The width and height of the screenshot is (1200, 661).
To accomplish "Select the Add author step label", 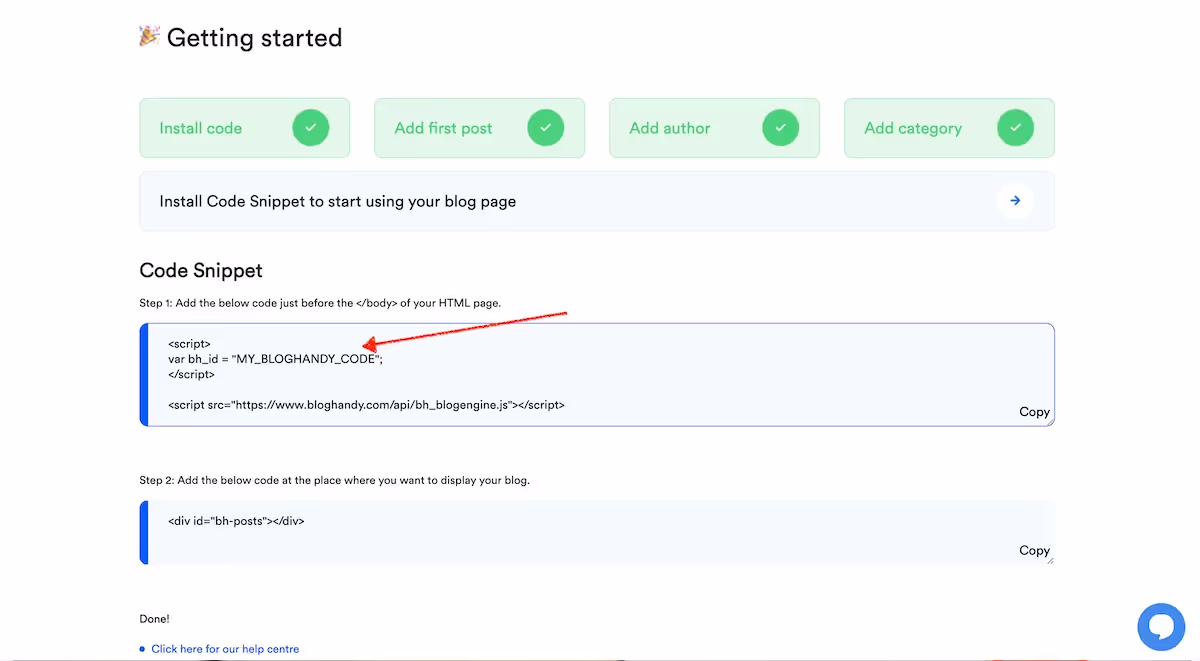I will pos(670,128).
